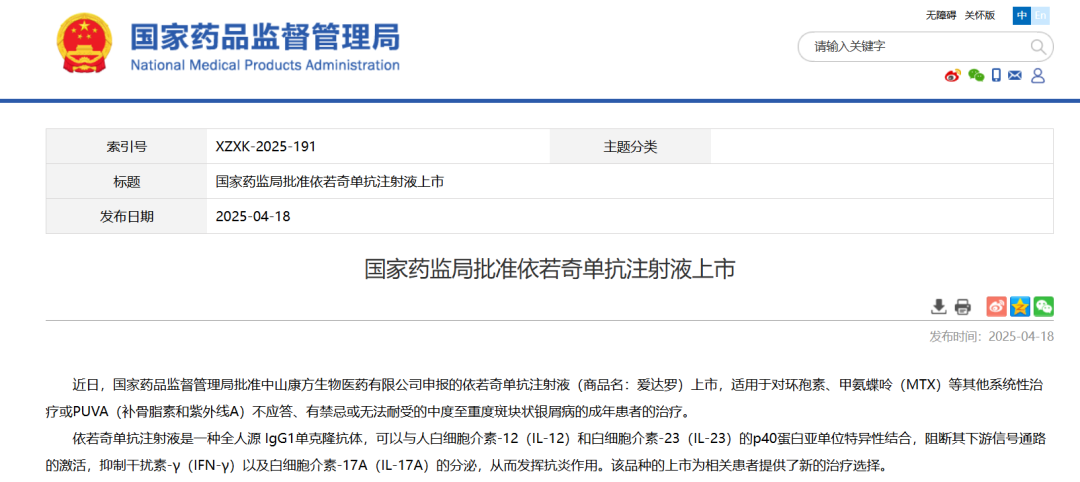This screenshot has height=482, width=1080.
Task: Open 关怀版 care version link
Action: point(980,15)
